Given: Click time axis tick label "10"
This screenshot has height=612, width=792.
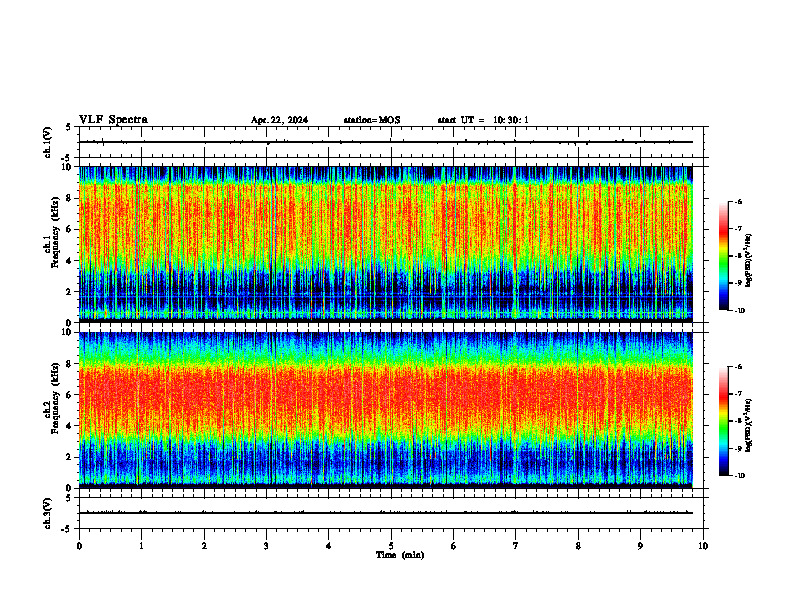Looking at the screenshot, I should point(703,546).
